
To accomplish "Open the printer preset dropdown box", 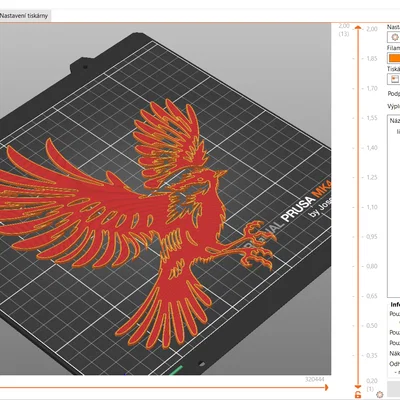I will point(394,79).
